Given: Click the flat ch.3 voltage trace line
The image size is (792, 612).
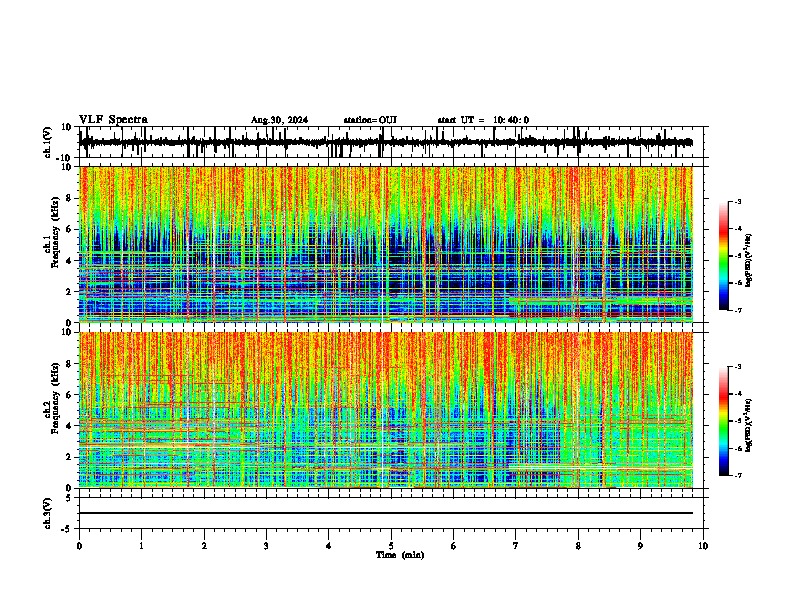Looking at the screenshot, I should [386, 513].
